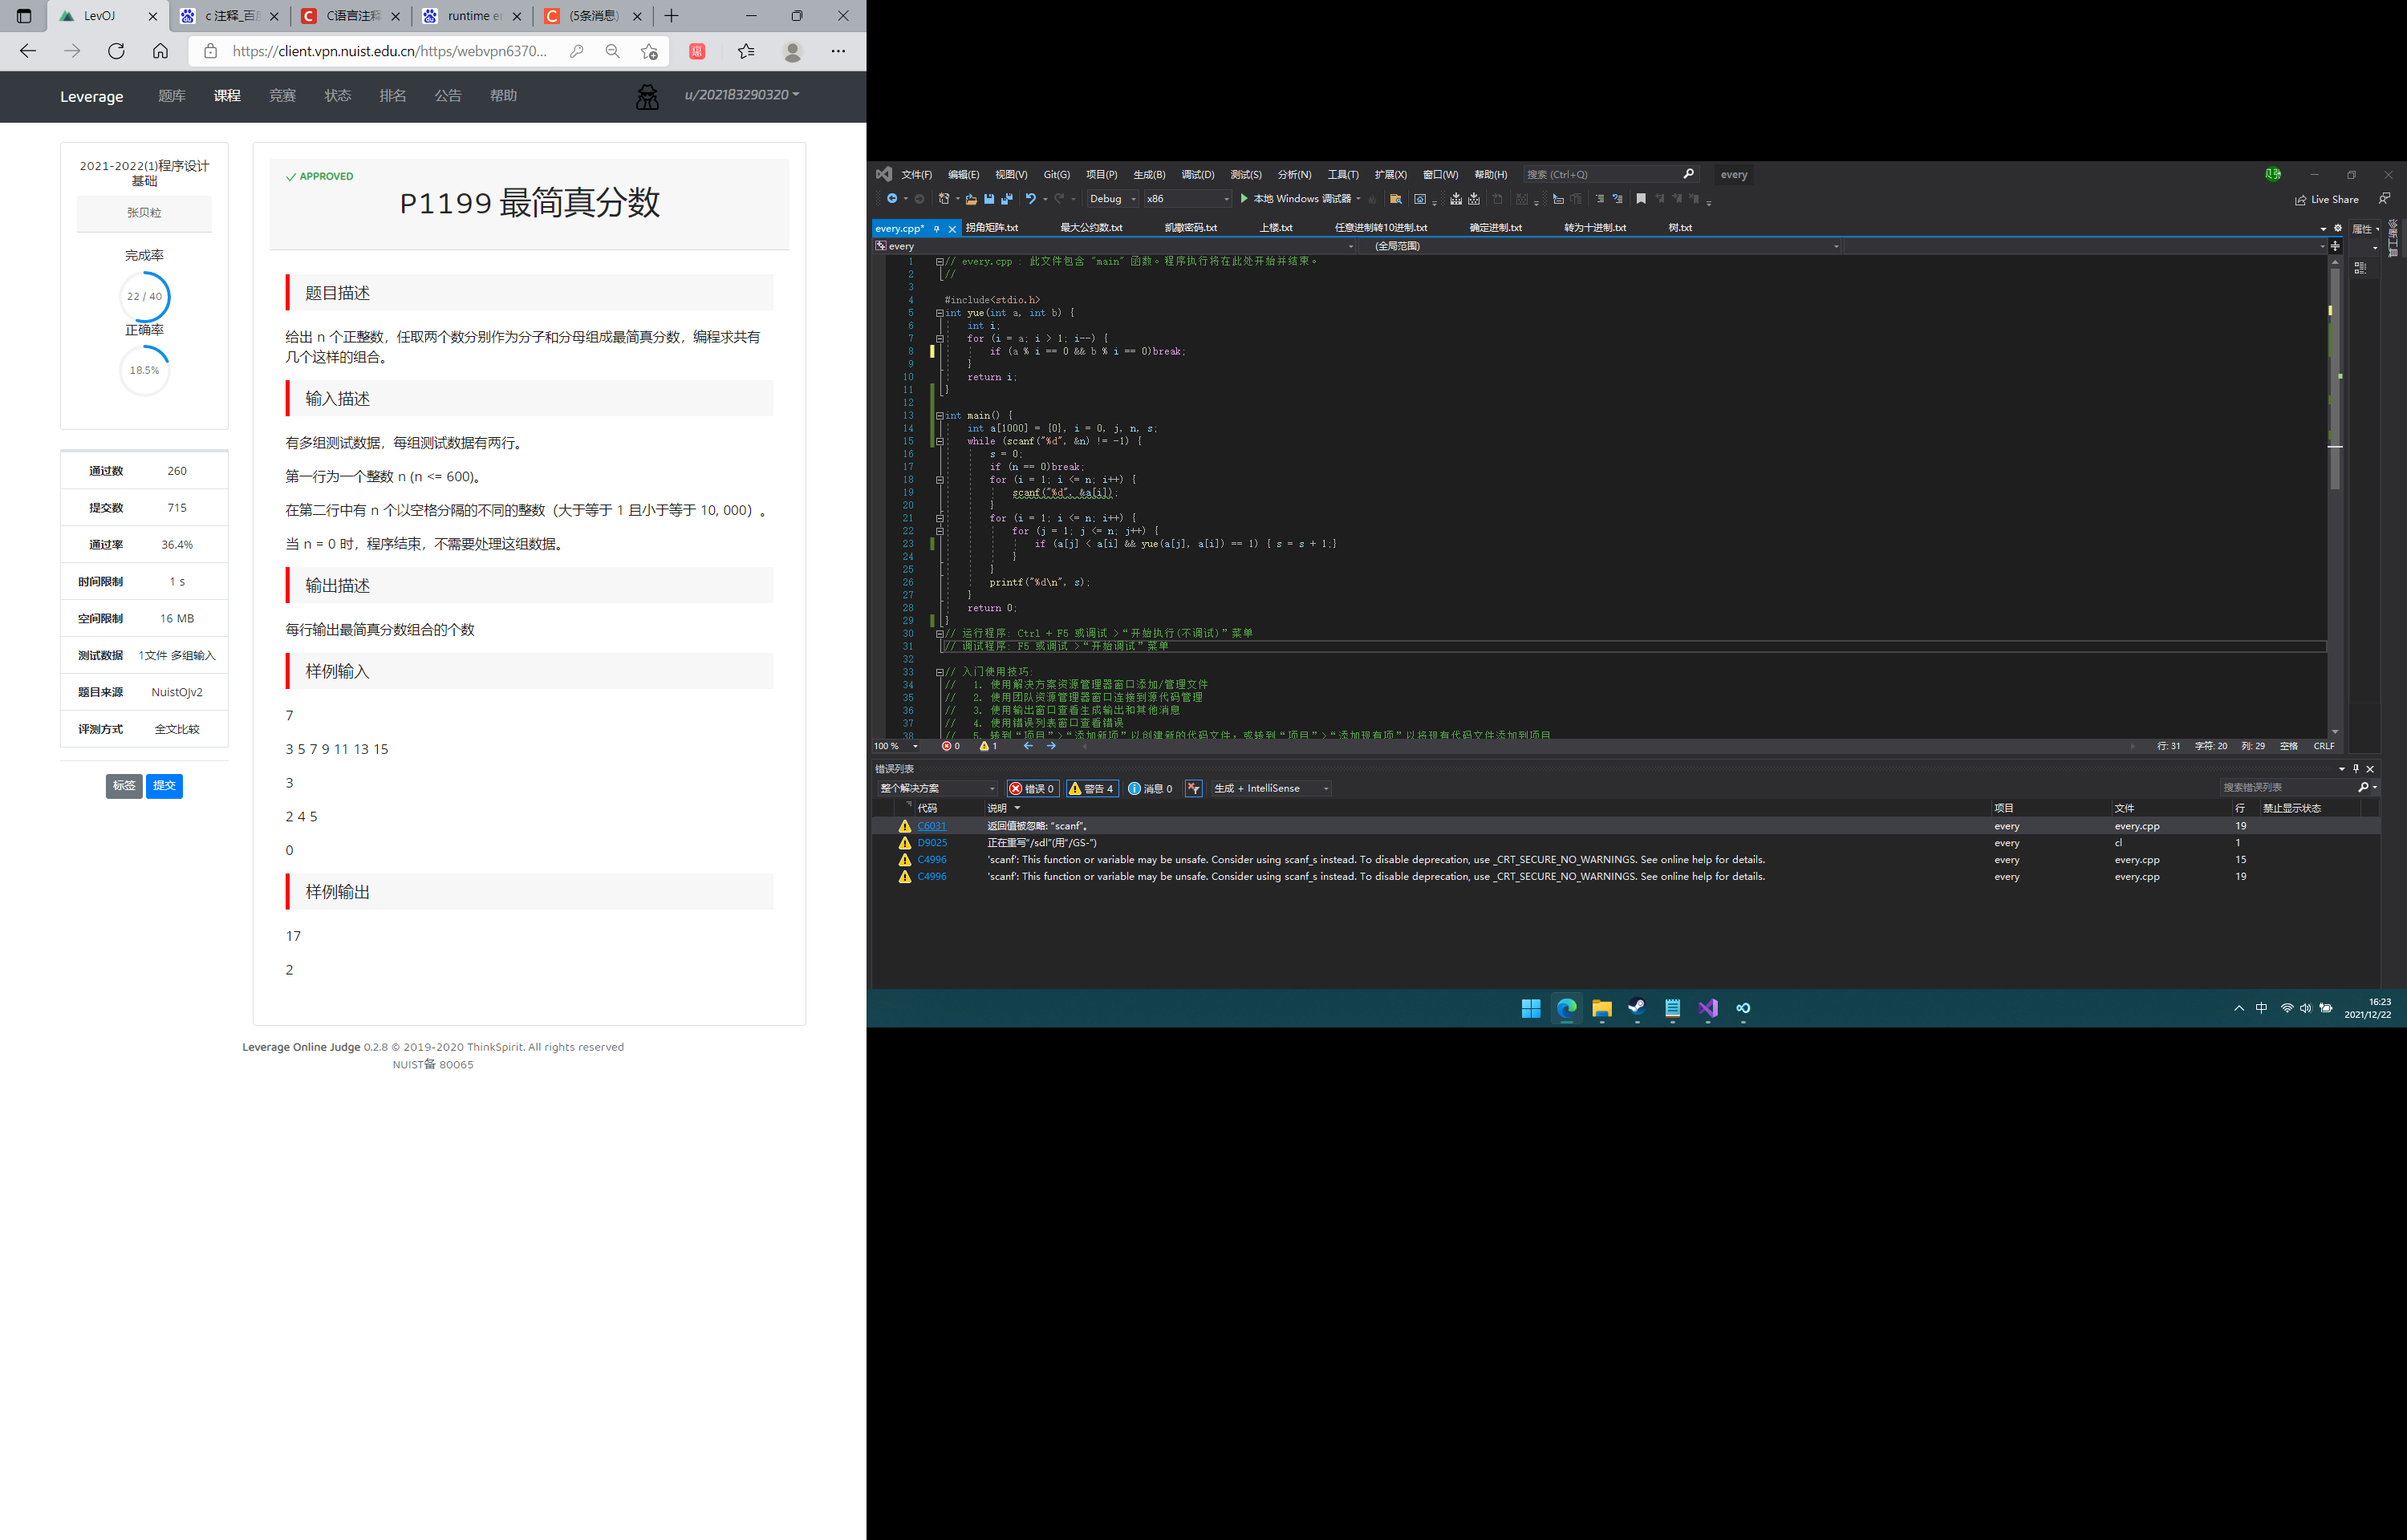Click the feedback icon next to Live Share

coord(2384,198)
